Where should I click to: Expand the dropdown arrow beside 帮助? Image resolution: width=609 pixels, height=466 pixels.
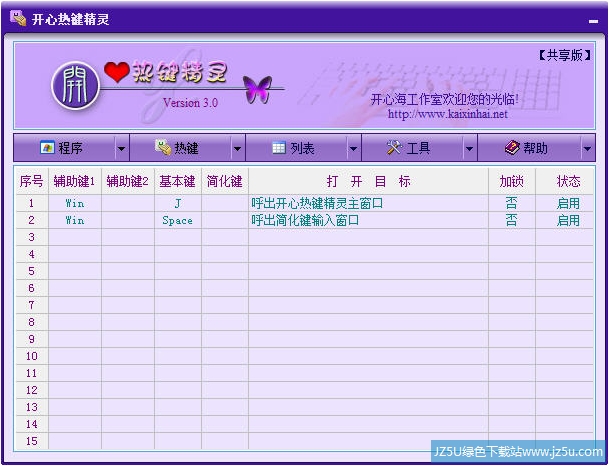[587, 148]
